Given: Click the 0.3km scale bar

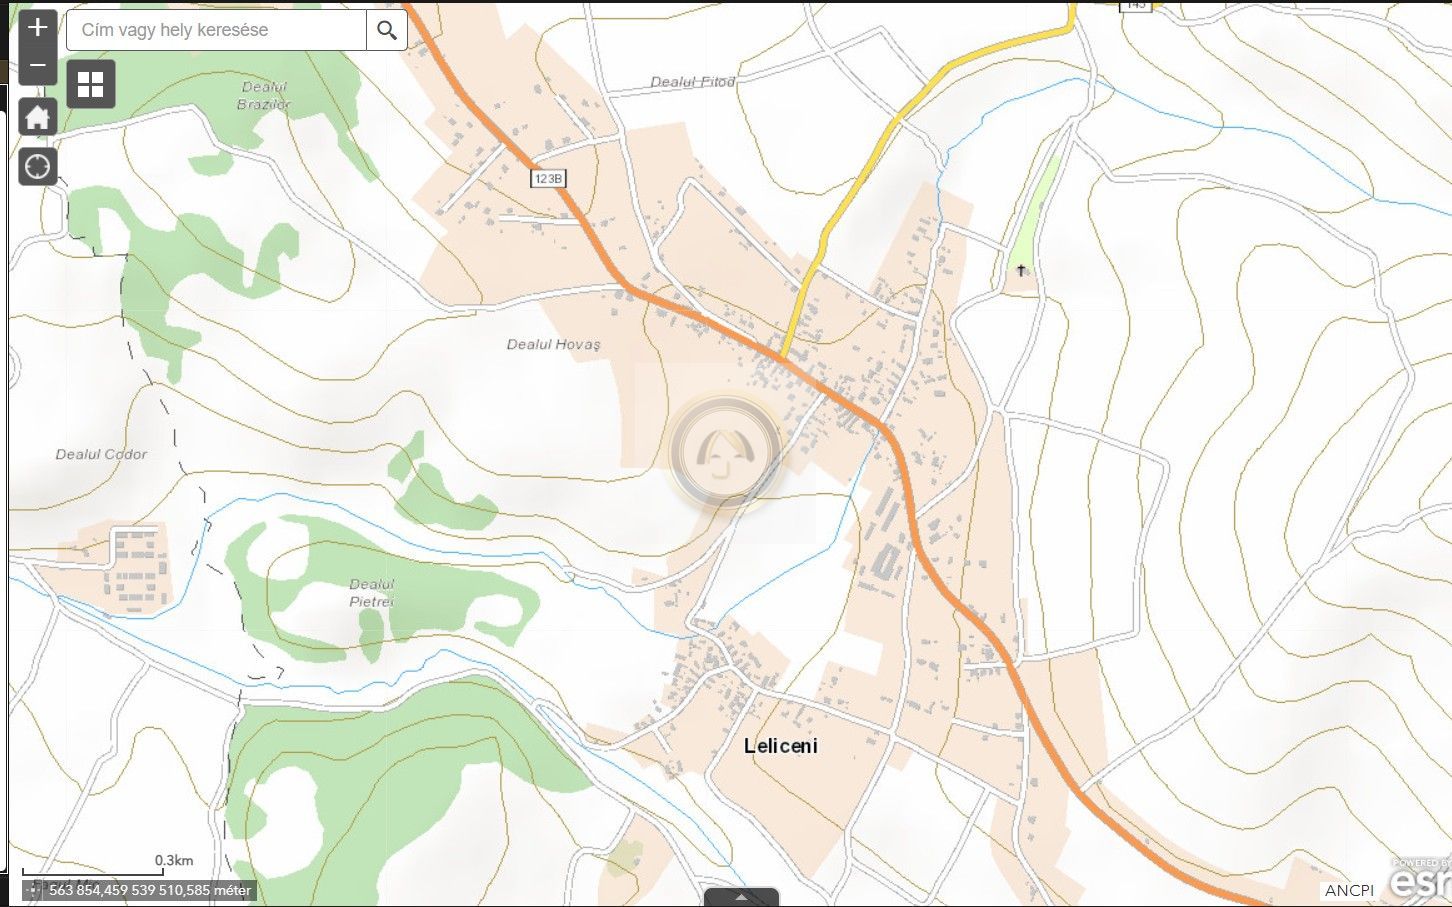Looking at the screenshot, I should tap(93, 870).
